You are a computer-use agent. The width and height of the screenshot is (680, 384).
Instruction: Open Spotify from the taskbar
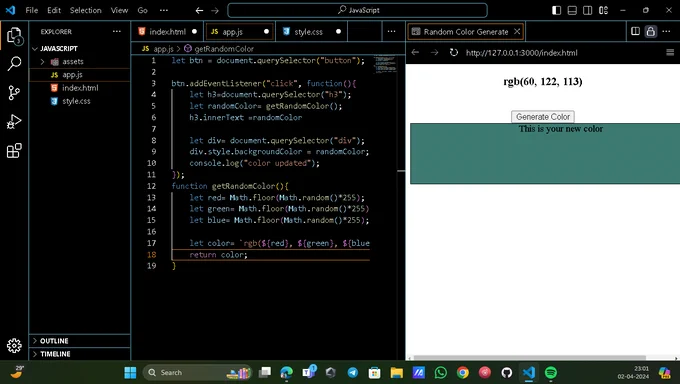550,372
